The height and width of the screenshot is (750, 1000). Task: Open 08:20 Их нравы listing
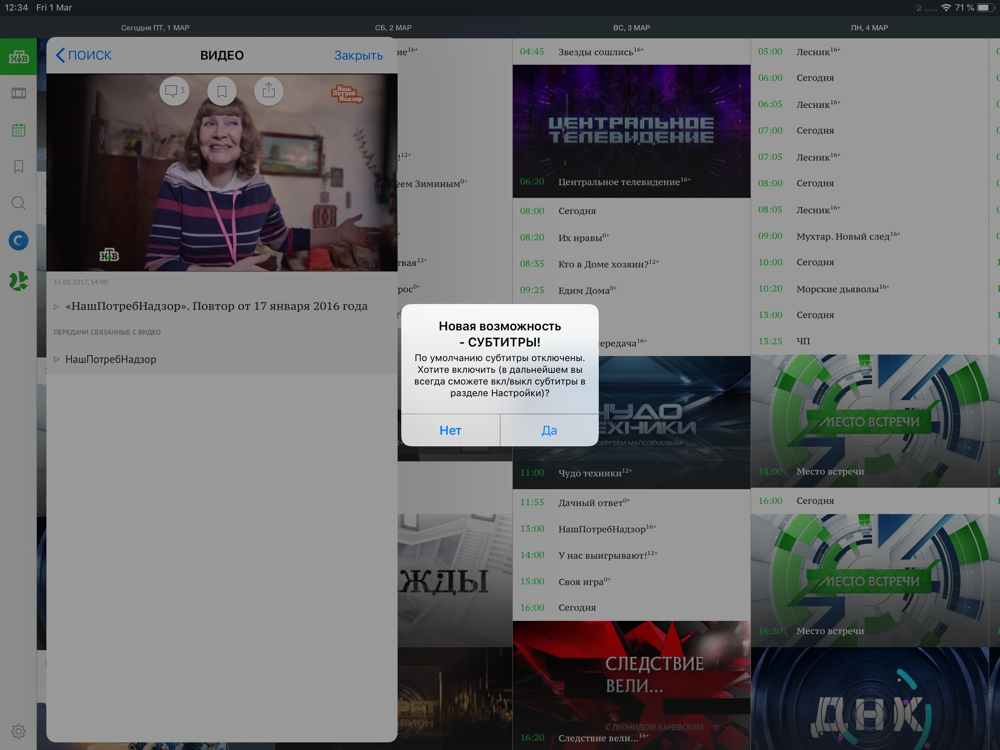point(631,237)
